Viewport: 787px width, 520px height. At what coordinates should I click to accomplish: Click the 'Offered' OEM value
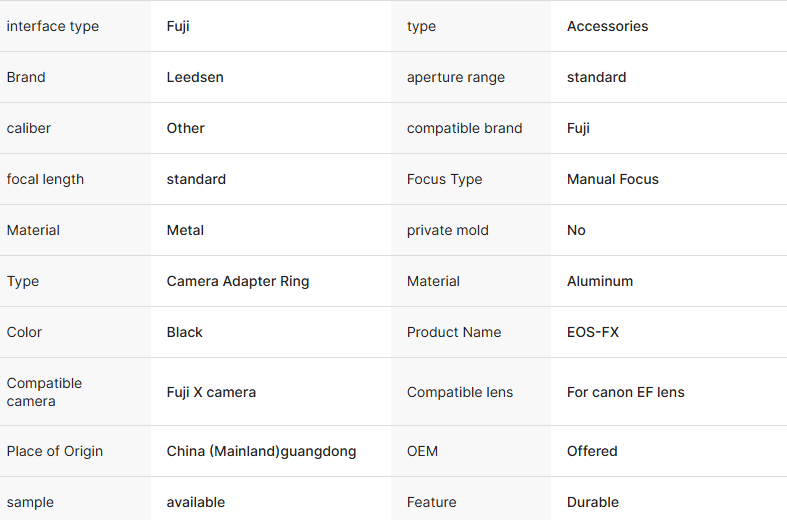click(592, 451)
